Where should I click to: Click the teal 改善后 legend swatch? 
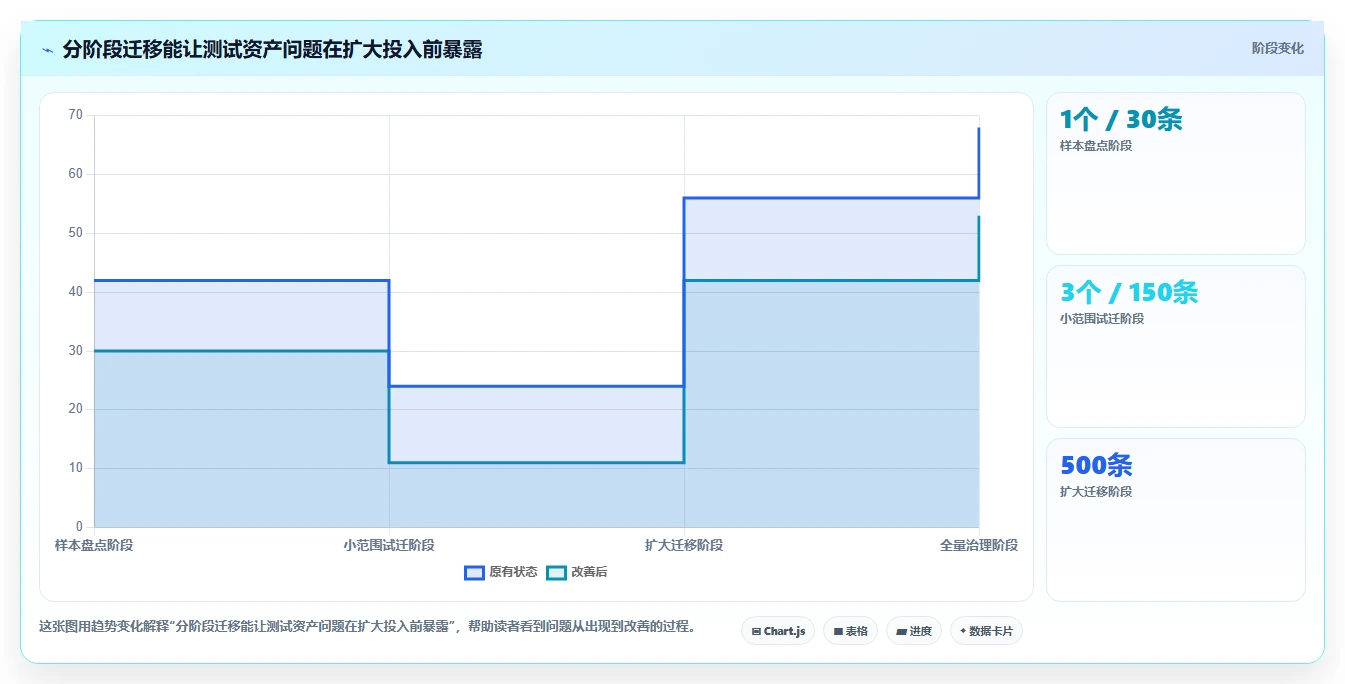(x=556, y=572)
